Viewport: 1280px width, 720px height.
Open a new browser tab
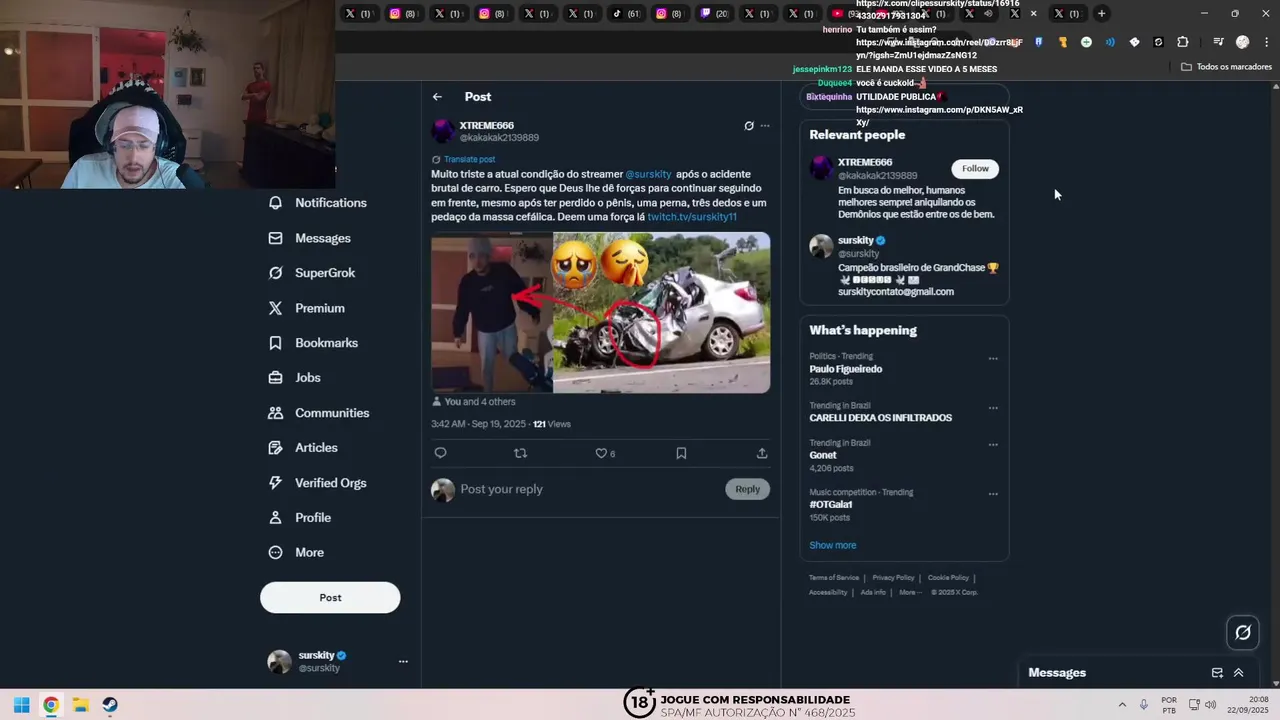(1101, 14)
